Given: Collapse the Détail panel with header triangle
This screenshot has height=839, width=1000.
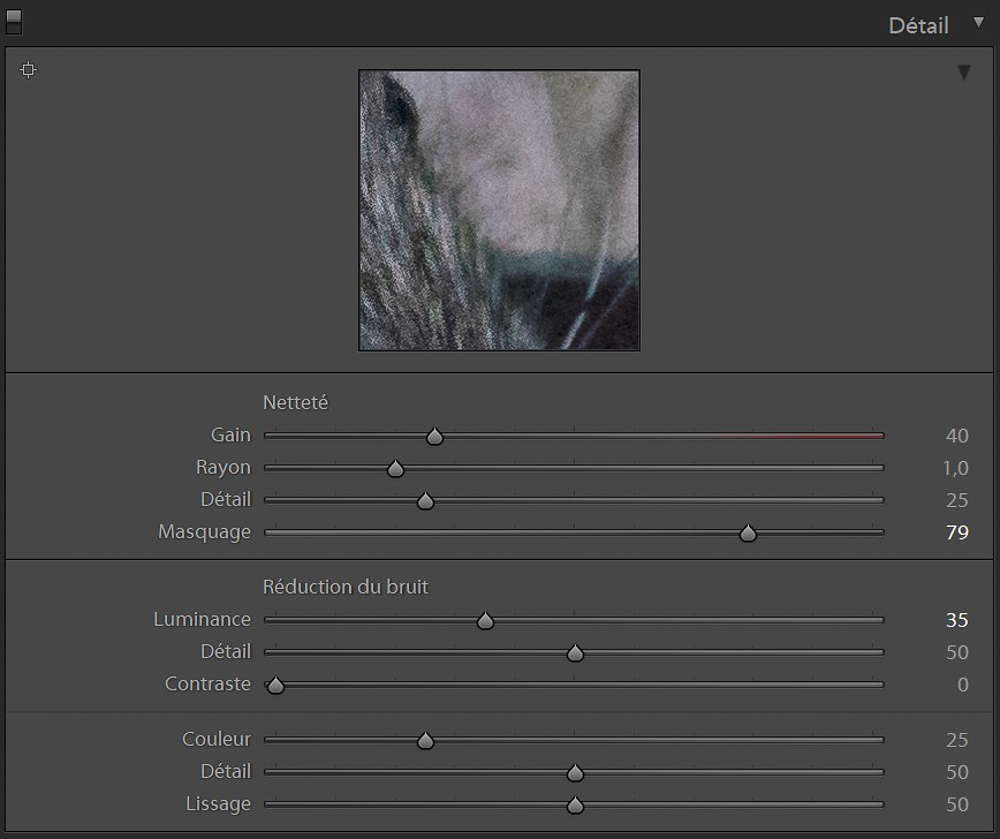Looking at the screenshot, I should click(x=978, y=23).
